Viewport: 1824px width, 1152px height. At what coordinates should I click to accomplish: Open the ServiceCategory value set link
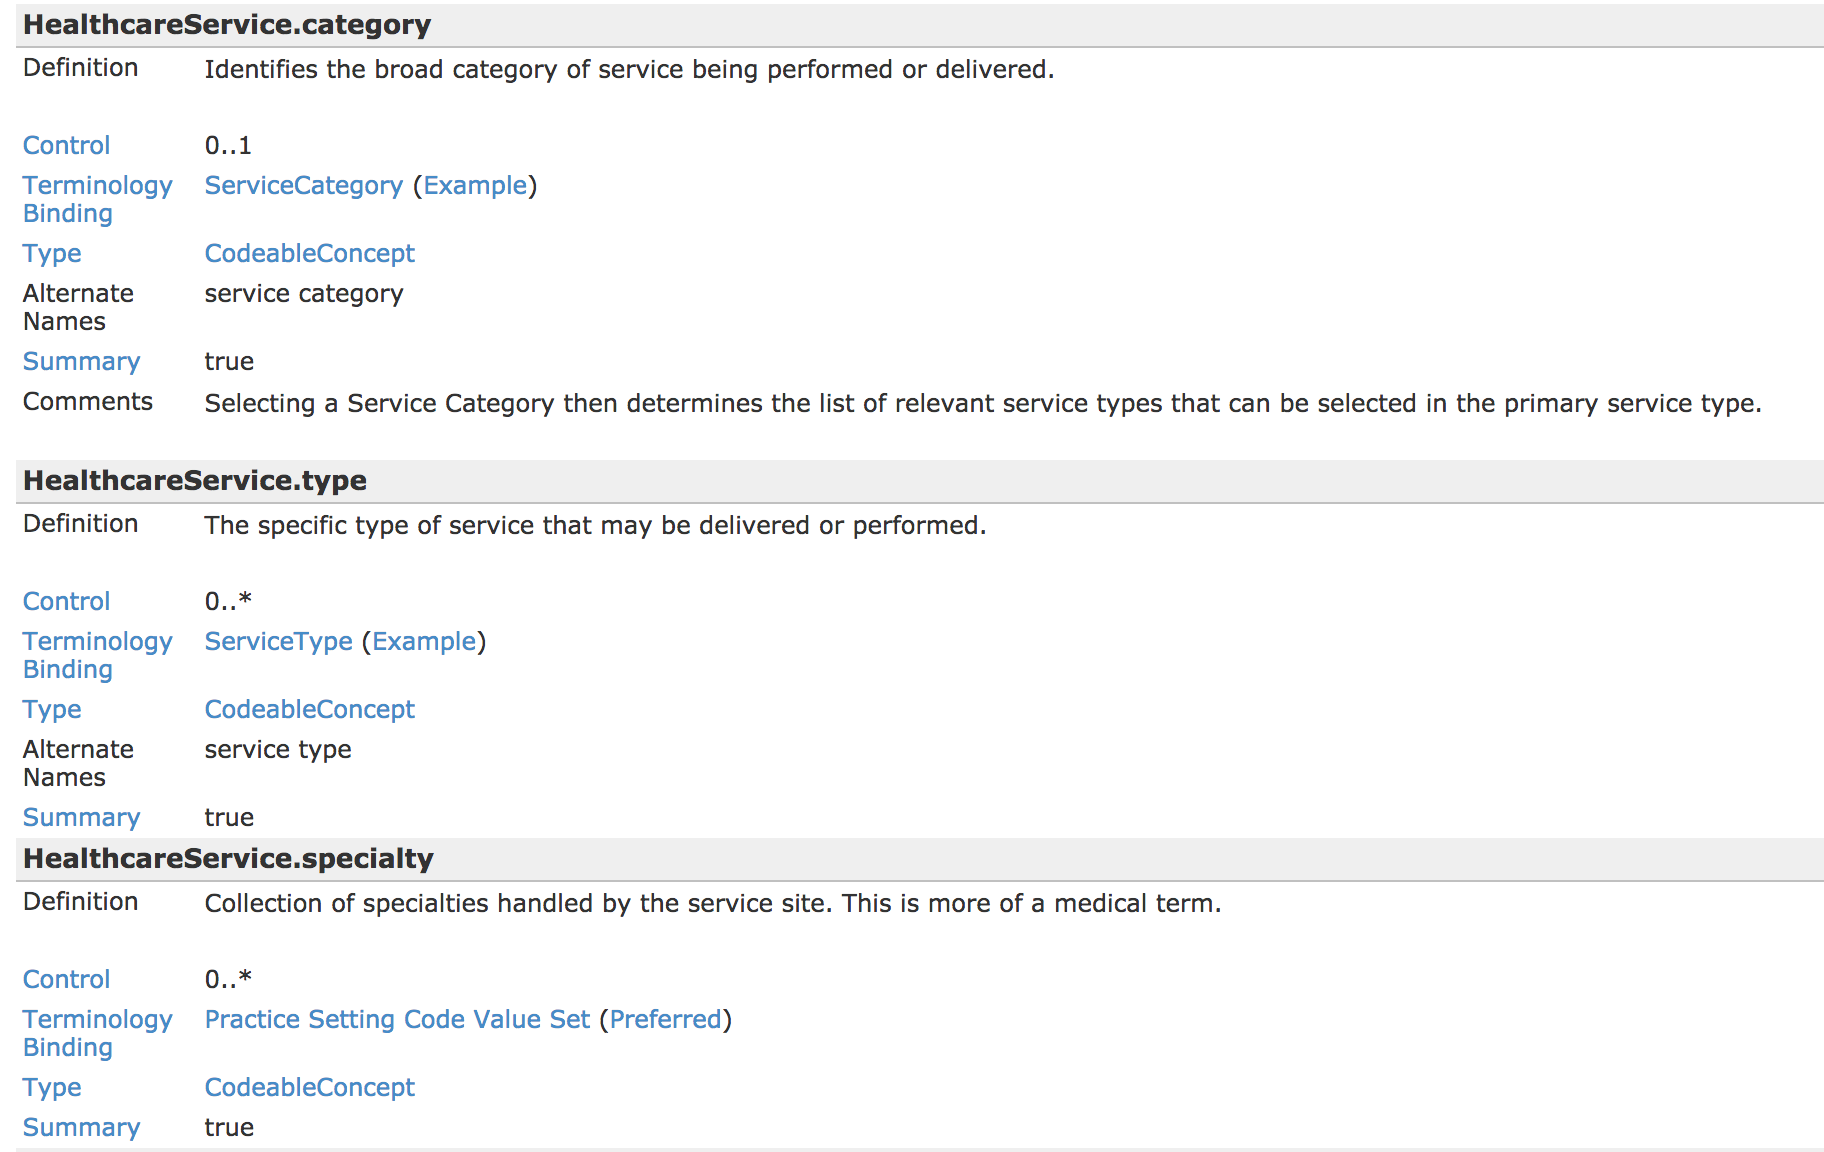pyautogui.click(x=303, y=186)
